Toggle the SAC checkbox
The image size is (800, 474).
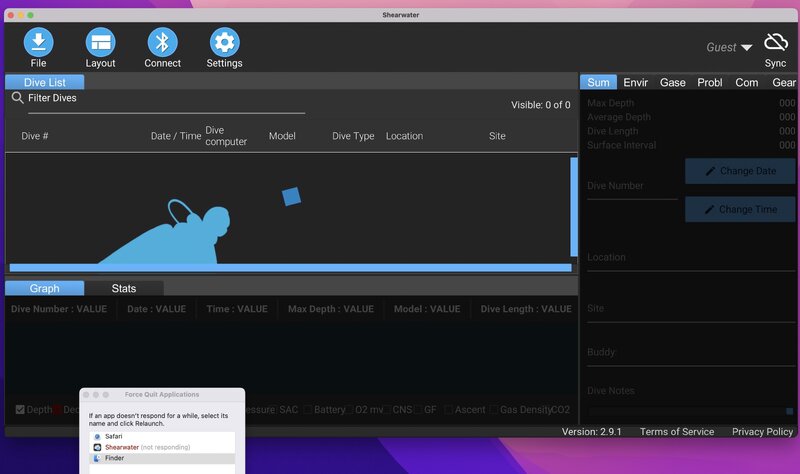click(273, 410)
